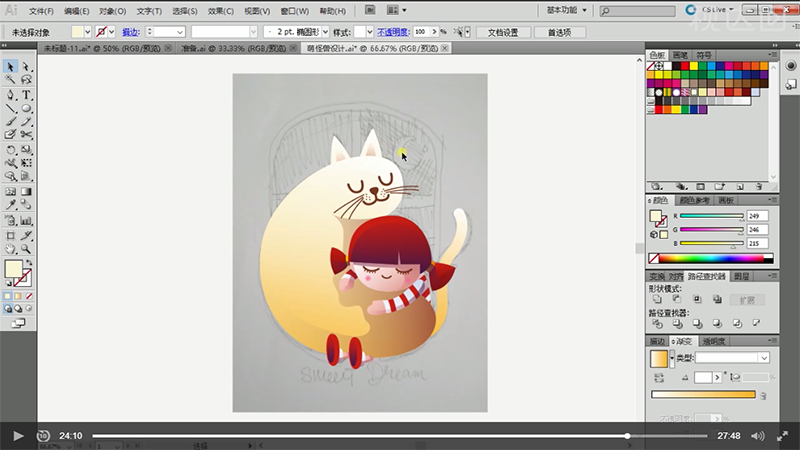Select the Paintbrush tool
Image resolution: width=800 pixels, height=450 pixels.
tap(10, 121)
